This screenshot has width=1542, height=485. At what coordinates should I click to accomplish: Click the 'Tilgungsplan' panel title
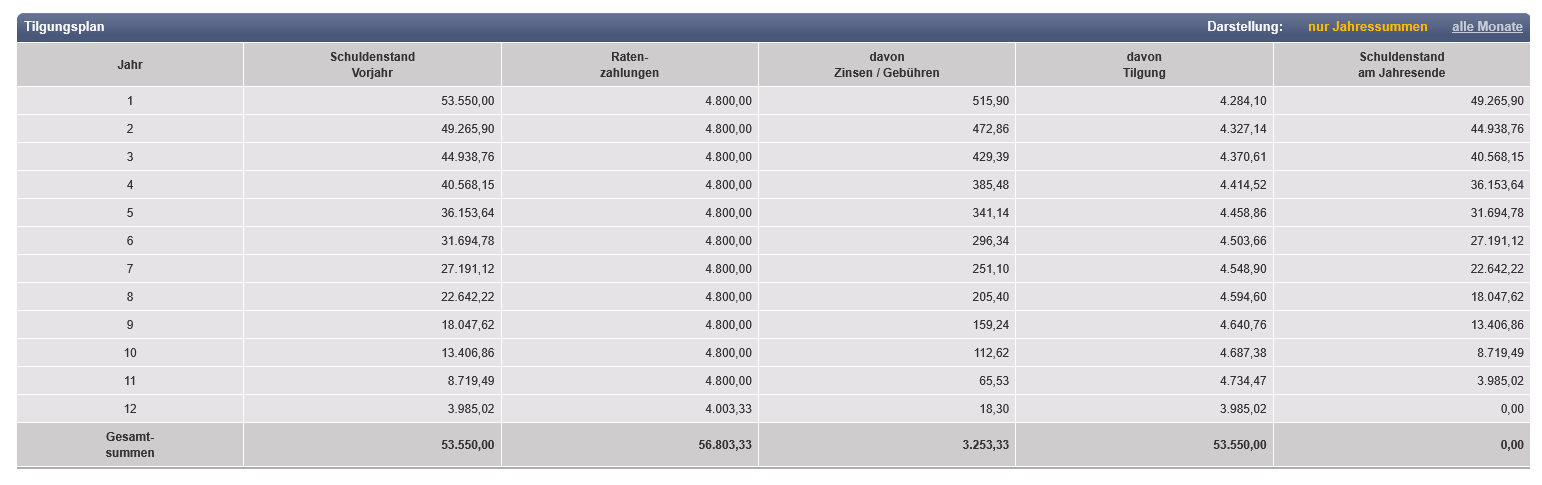pos(65,27)
